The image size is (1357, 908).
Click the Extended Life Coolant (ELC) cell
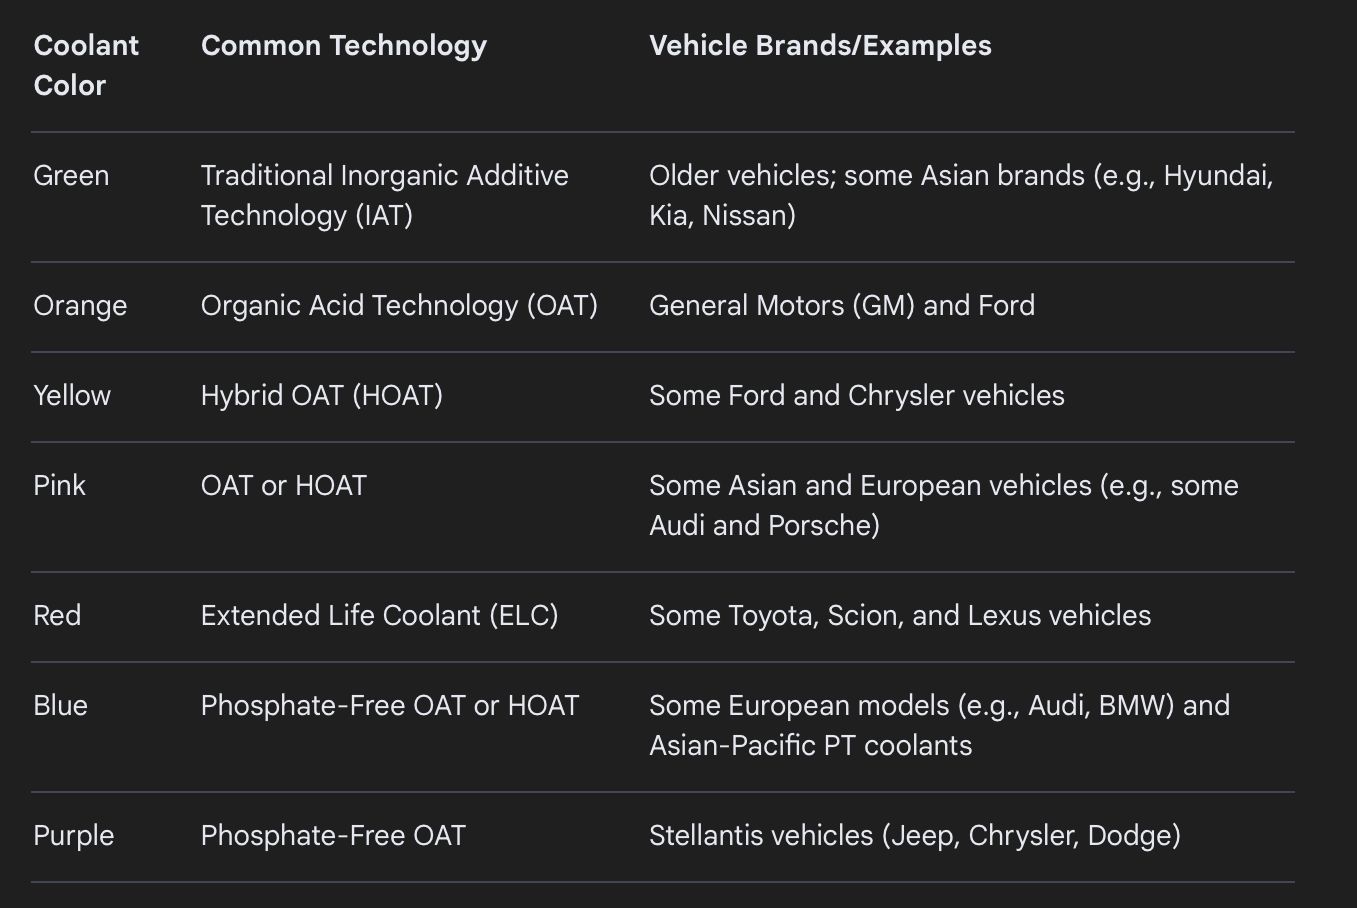pos(379,616)
